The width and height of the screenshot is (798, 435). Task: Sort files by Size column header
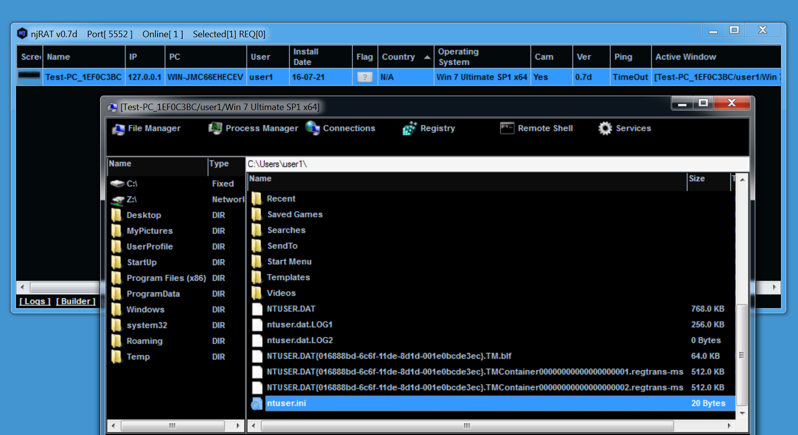click(708, 179)
